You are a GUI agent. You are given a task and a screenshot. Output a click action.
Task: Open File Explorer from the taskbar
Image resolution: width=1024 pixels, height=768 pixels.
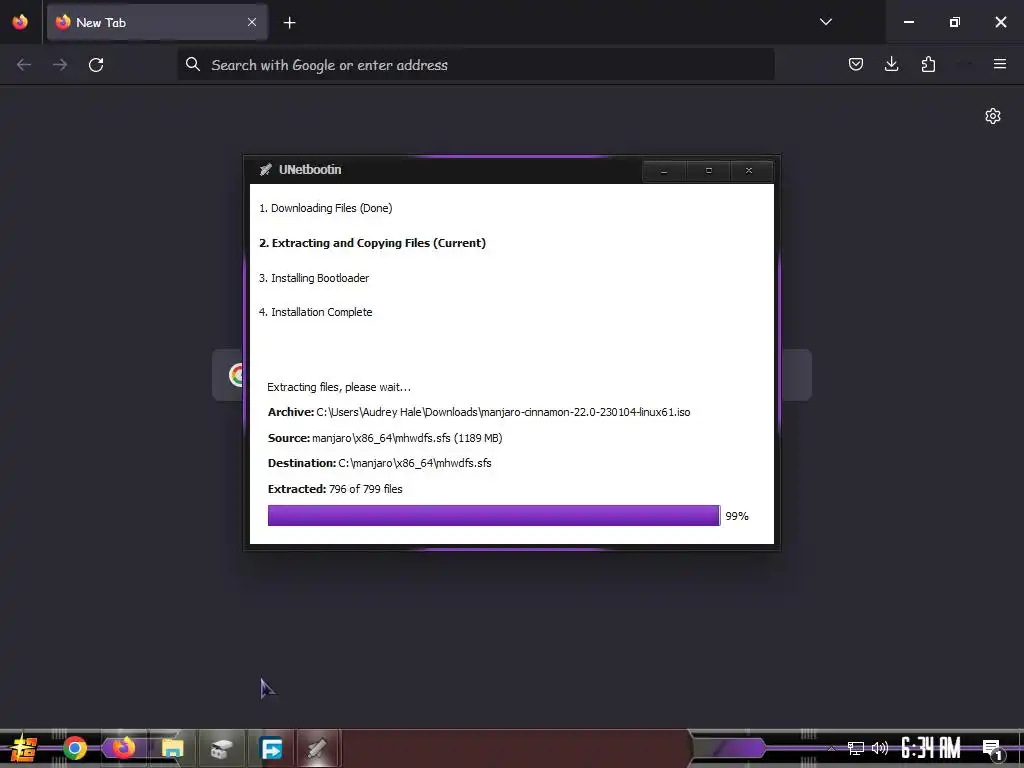coord(172,748)
